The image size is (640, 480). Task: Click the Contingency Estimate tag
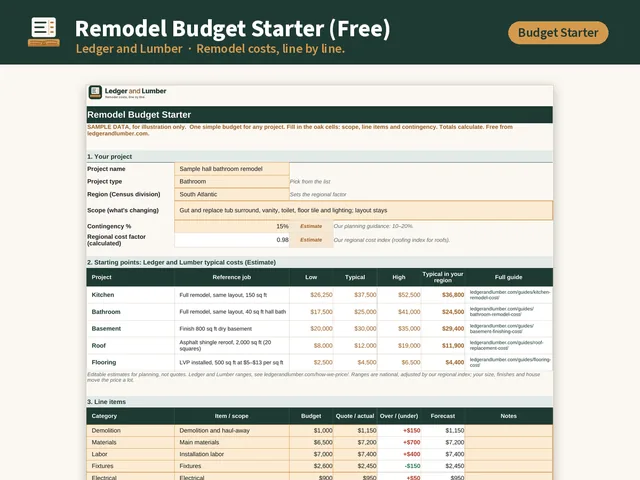pos(311,226)
